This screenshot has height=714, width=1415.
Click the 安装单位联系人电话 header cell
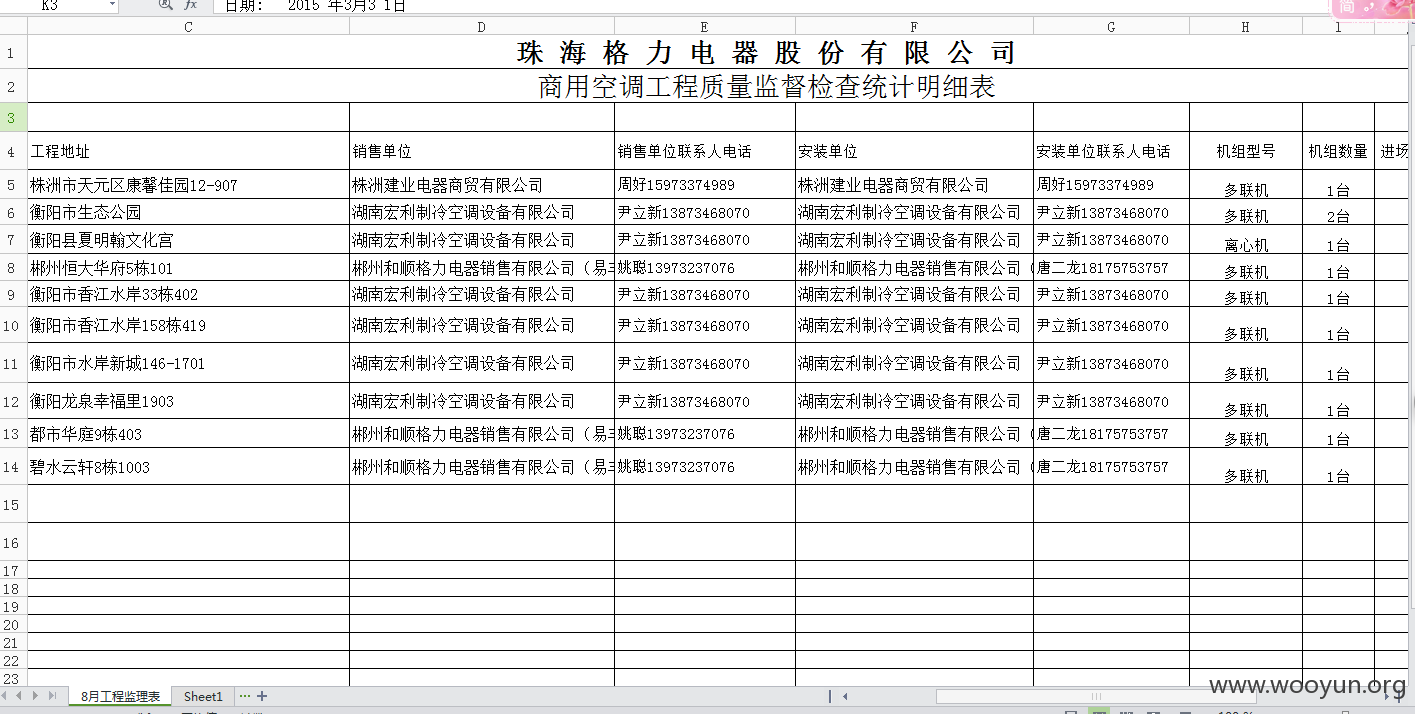[1111, 151]
